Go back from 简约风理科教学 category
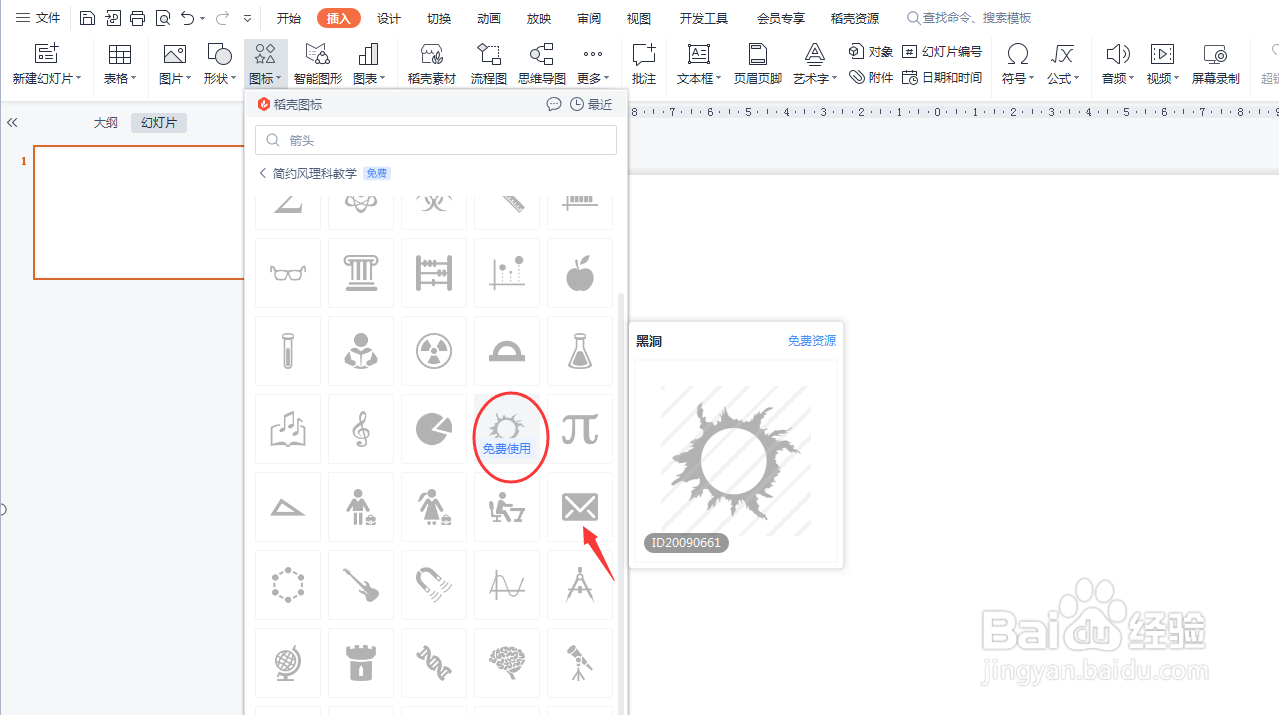 click(x=263, y=173)
